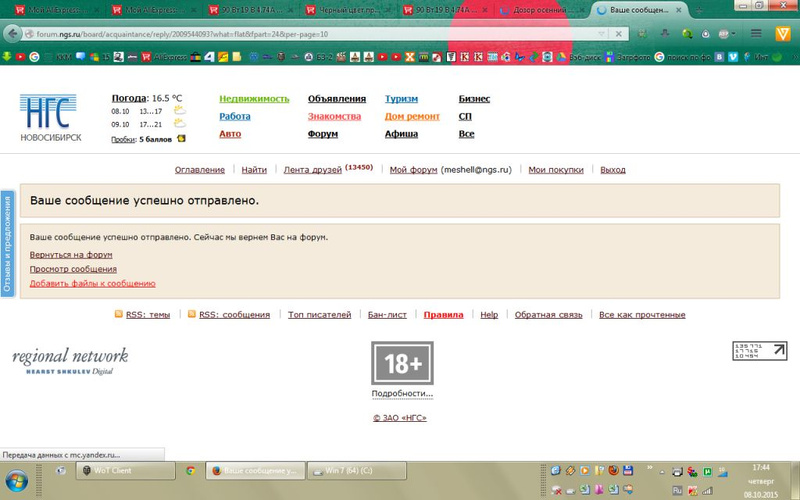Expand the Подробности... age rating details

click(402, 394)
